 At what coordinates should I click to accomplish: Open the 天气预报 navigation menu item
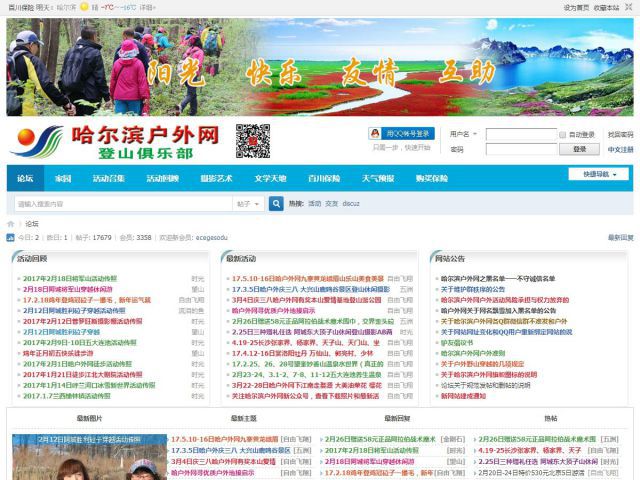point(378,178)
